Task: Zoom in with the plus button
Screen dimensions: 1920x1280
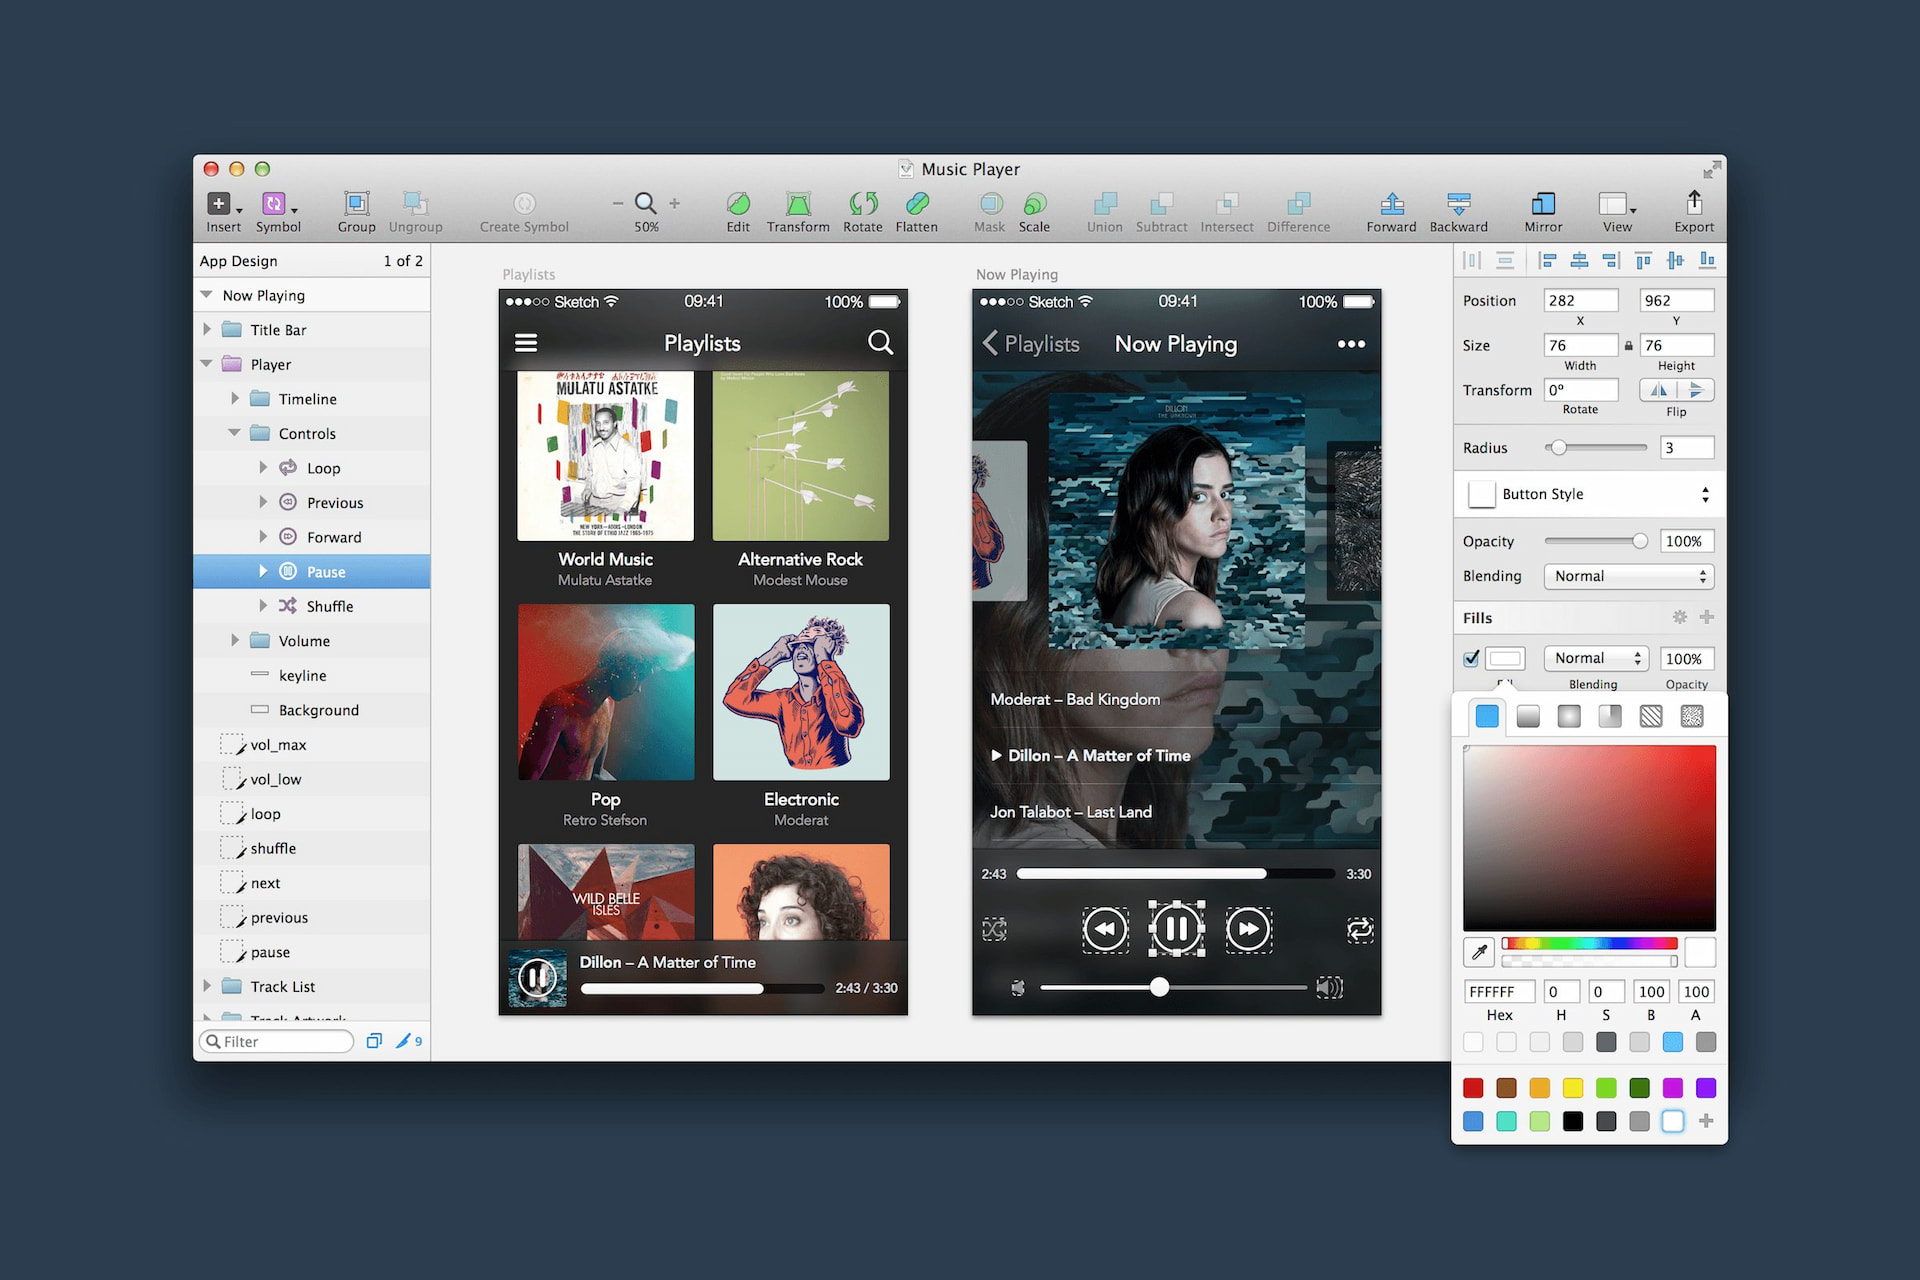Action: pyautogui.click(x=675, y=203)
